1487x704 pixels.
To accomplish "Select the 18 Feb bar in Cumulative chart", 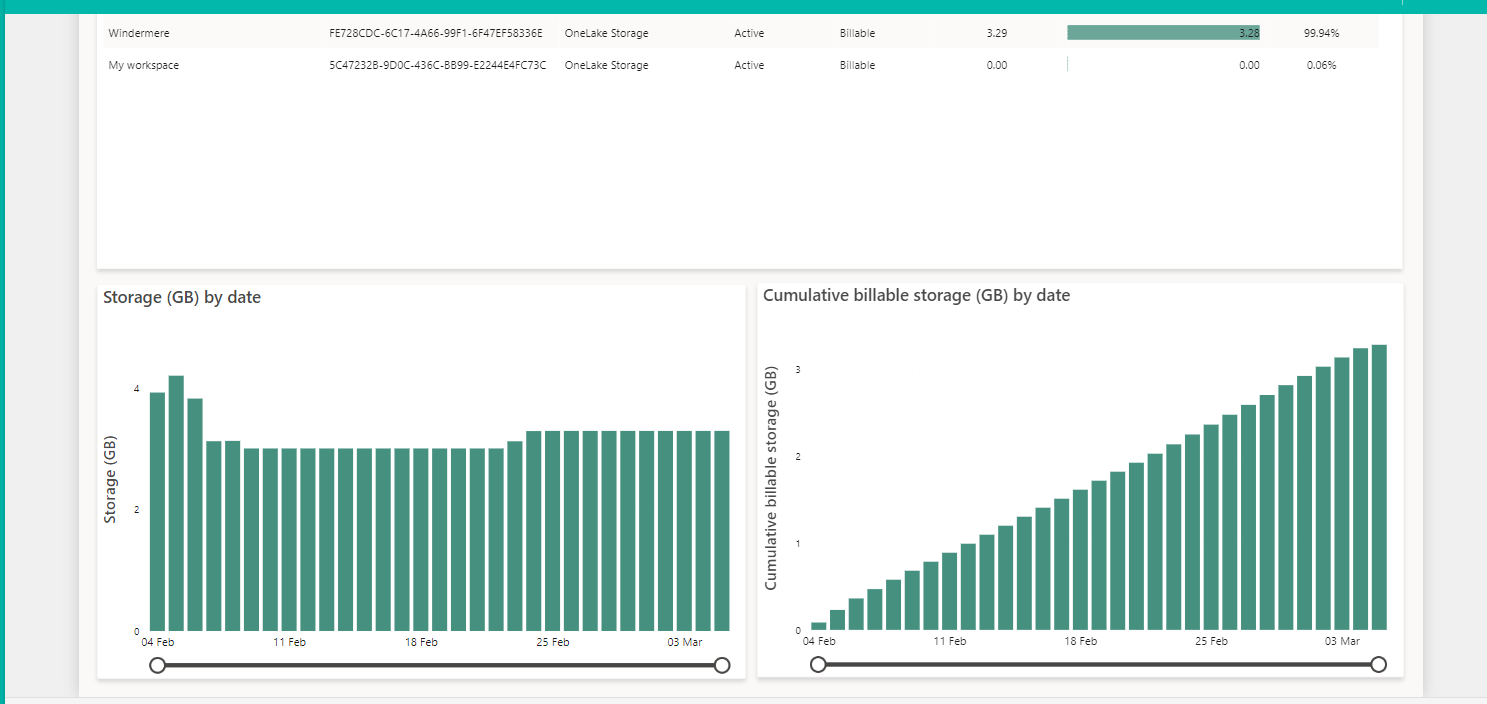I will (x=1080, y=560).
